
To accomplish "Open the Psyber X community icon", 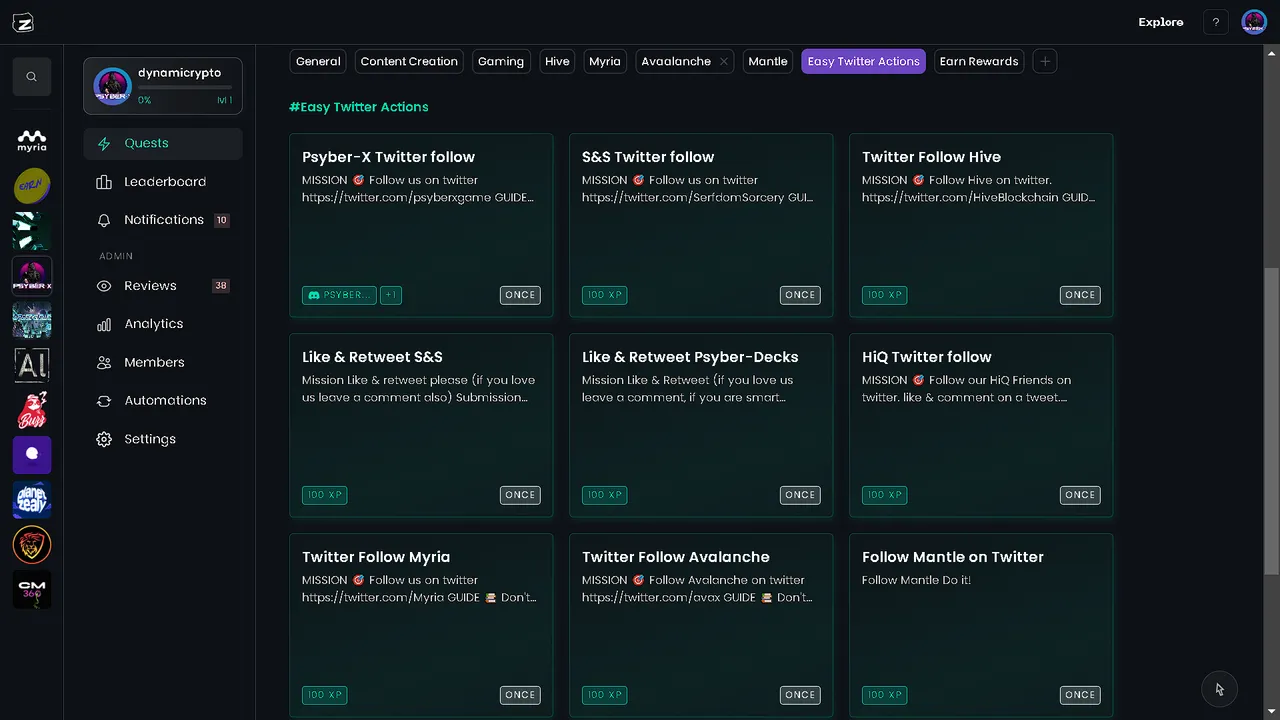I will pyautogui.click(x=32, y=275).
